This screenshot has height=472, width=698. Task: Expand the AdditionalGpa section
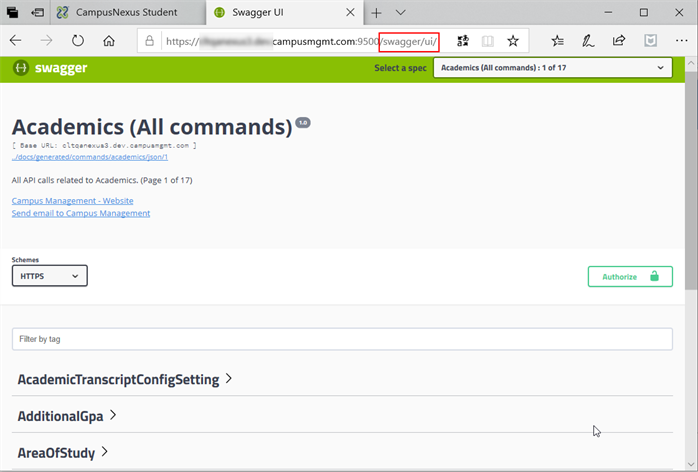point(342,416)
